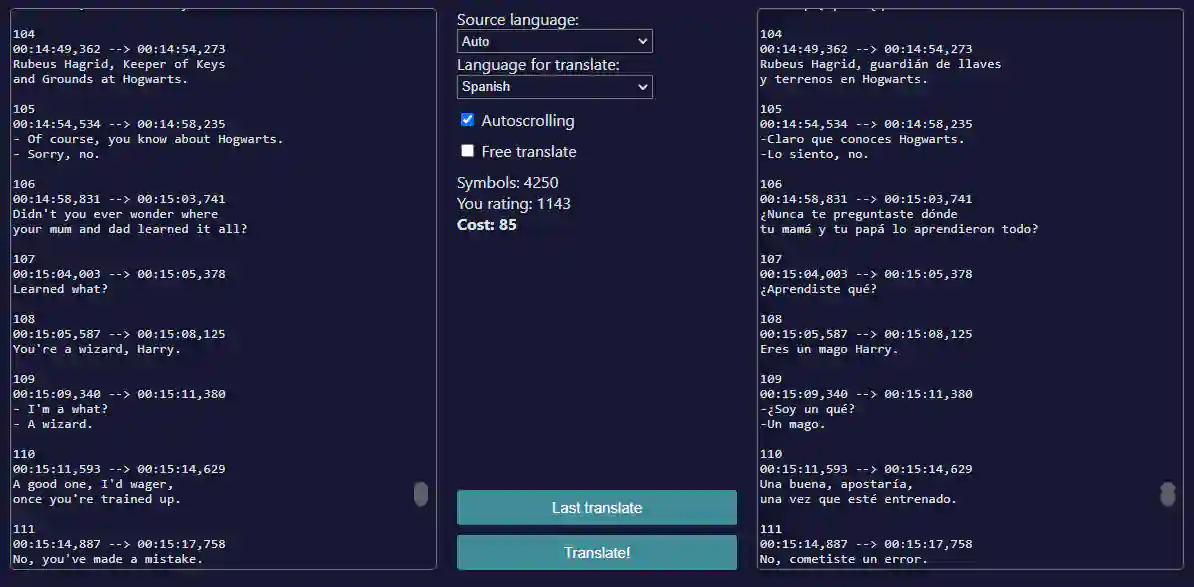Screen dimensions: 1194x587
Task: Place cursor on 'Learned what?' in source text
Action: [x=60, y=289]
